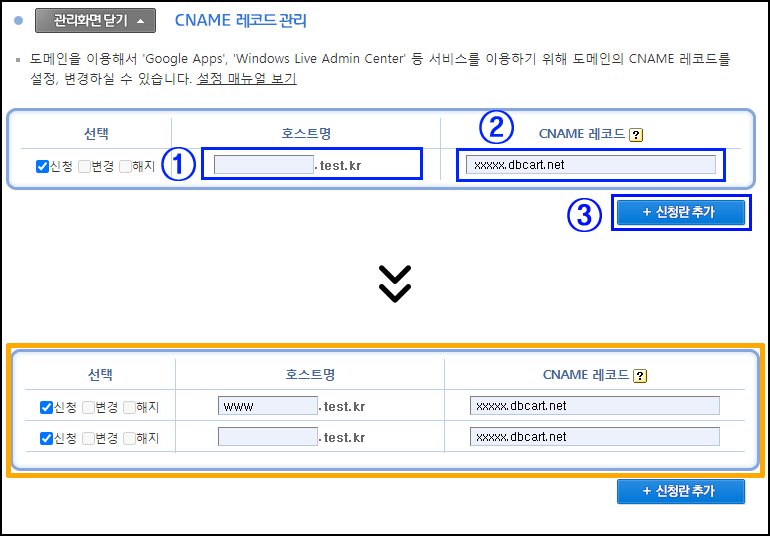Image resolution: width=770 pixels, height=536 pixels.
Task: Click the circled number 3 marker
Action: click(x=584, y=214)
